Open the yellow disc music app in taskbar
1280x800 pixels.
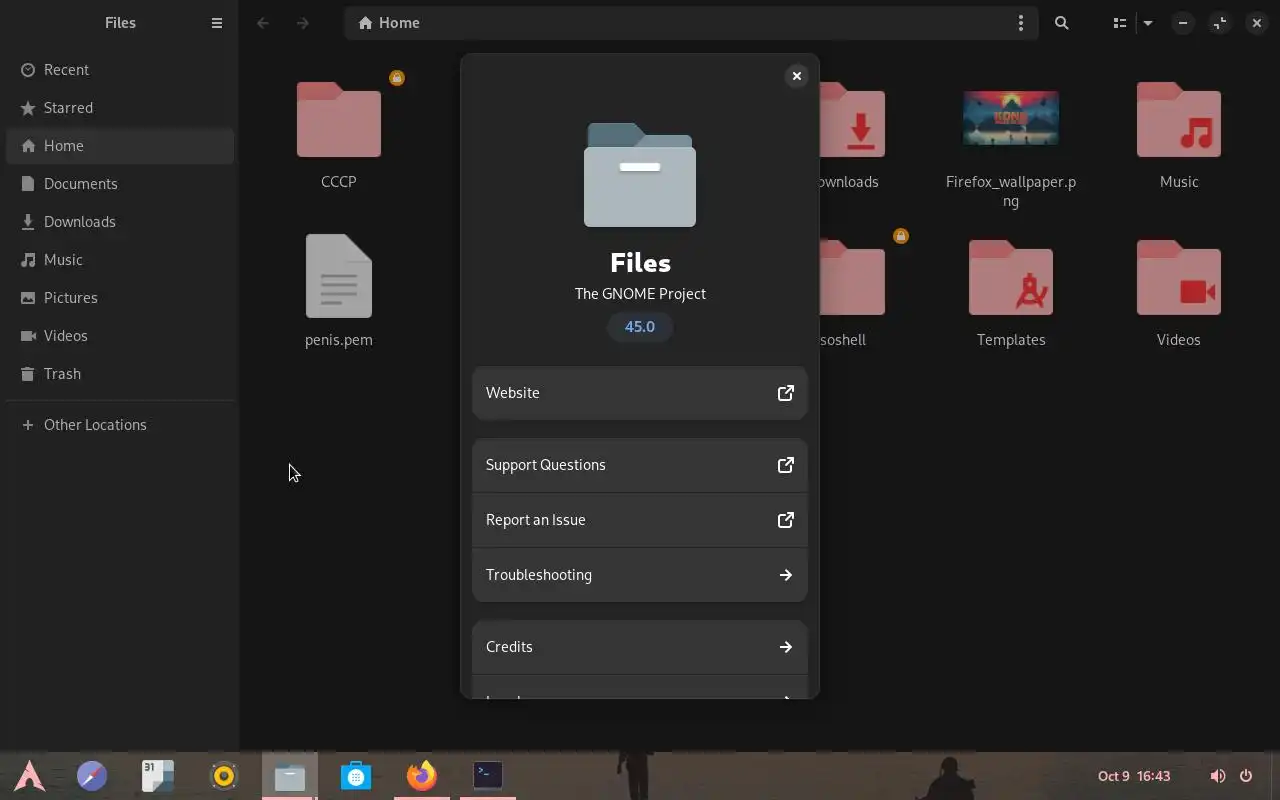[224, 775]
